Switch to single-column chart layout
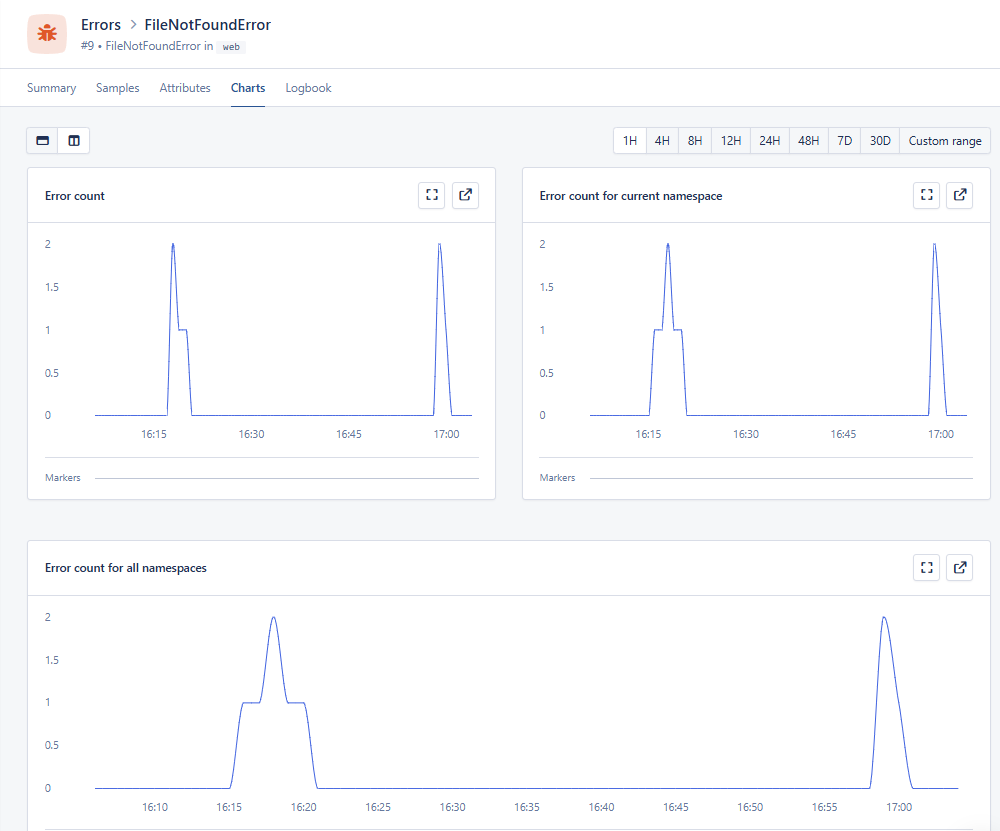The width and height of the screenshot is (1000, 831). coord(42,140)
